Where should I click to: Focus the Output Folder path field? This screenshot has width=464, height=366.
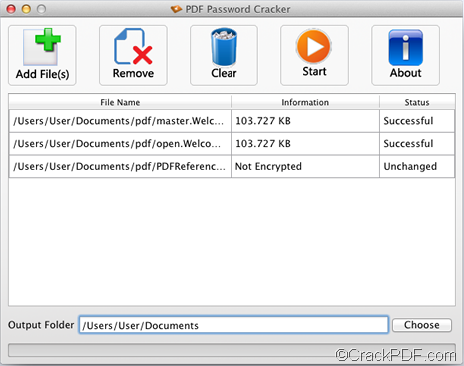pos(234,325)
